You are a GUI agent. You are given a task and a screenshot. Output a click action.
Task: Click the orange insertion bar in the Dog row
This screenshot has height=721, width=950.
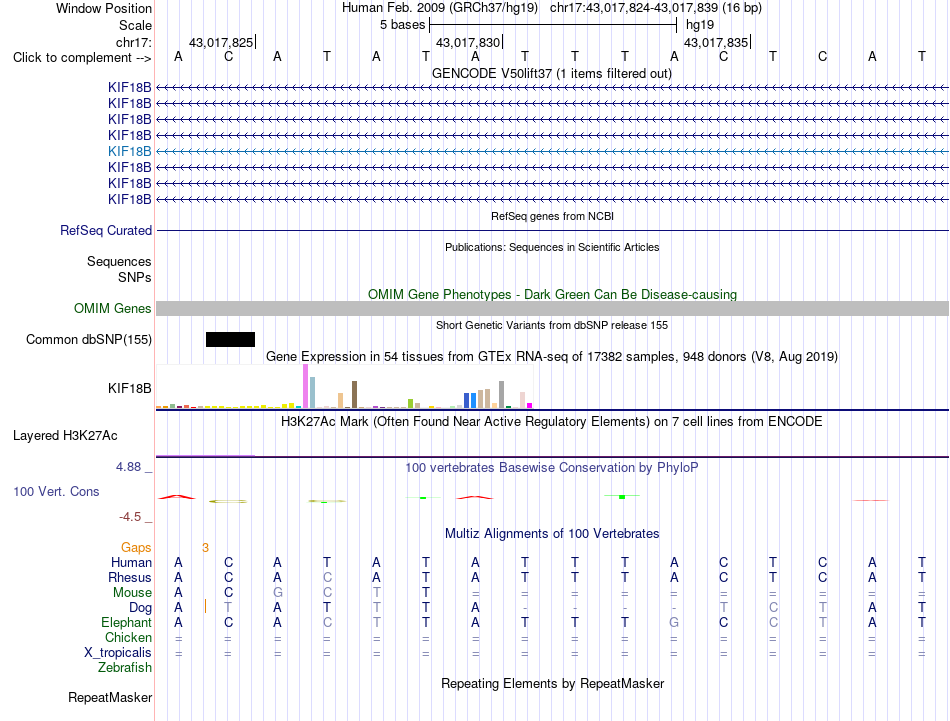(x=205, y=606)
